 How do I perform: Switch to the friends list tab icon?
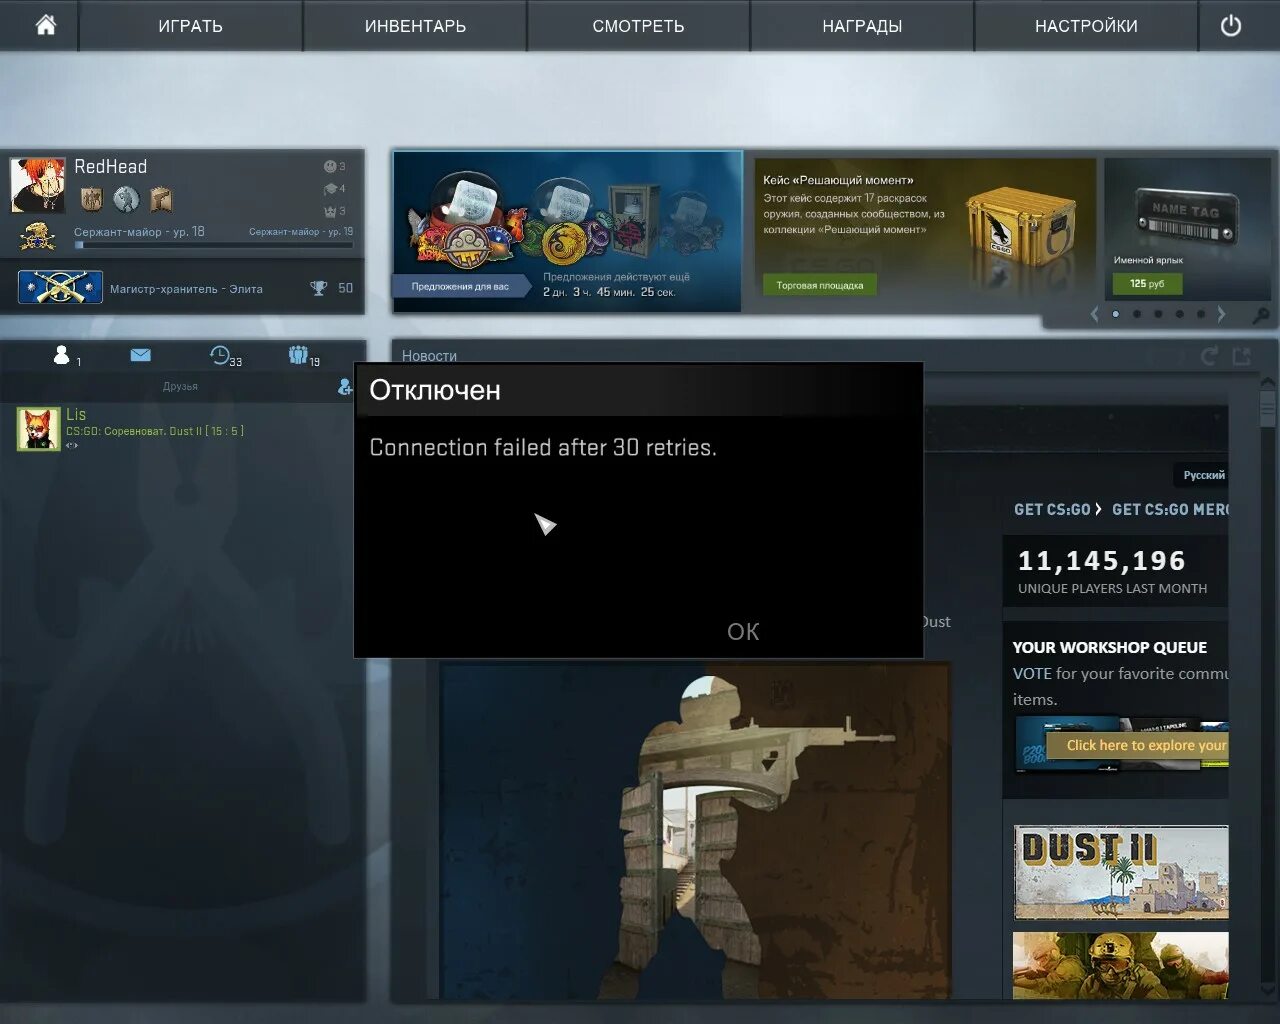[x=62, y=355]
